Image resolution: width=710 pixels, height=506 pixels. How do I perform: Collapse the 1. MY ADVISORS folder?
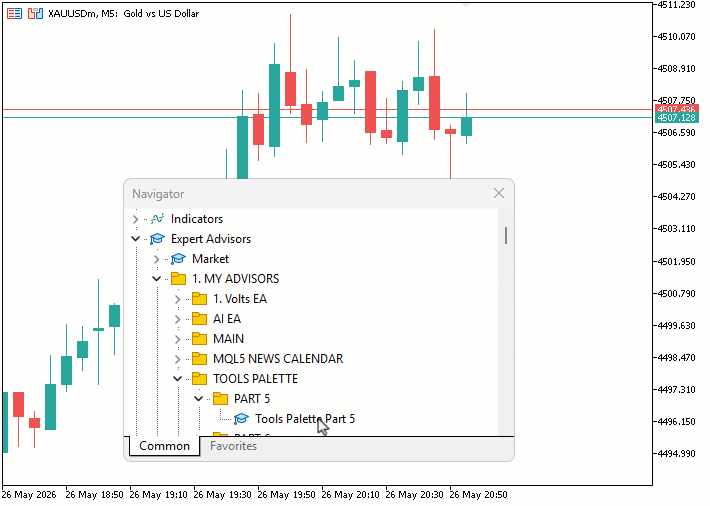(156, 279)
